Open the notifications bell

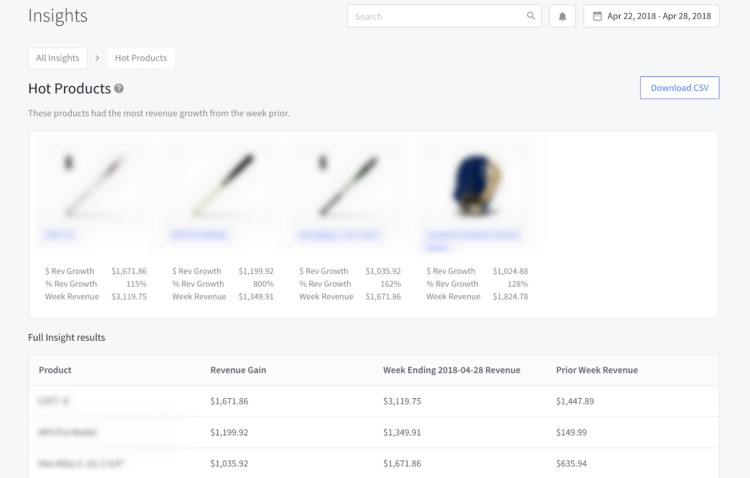[x=562, y=16]
